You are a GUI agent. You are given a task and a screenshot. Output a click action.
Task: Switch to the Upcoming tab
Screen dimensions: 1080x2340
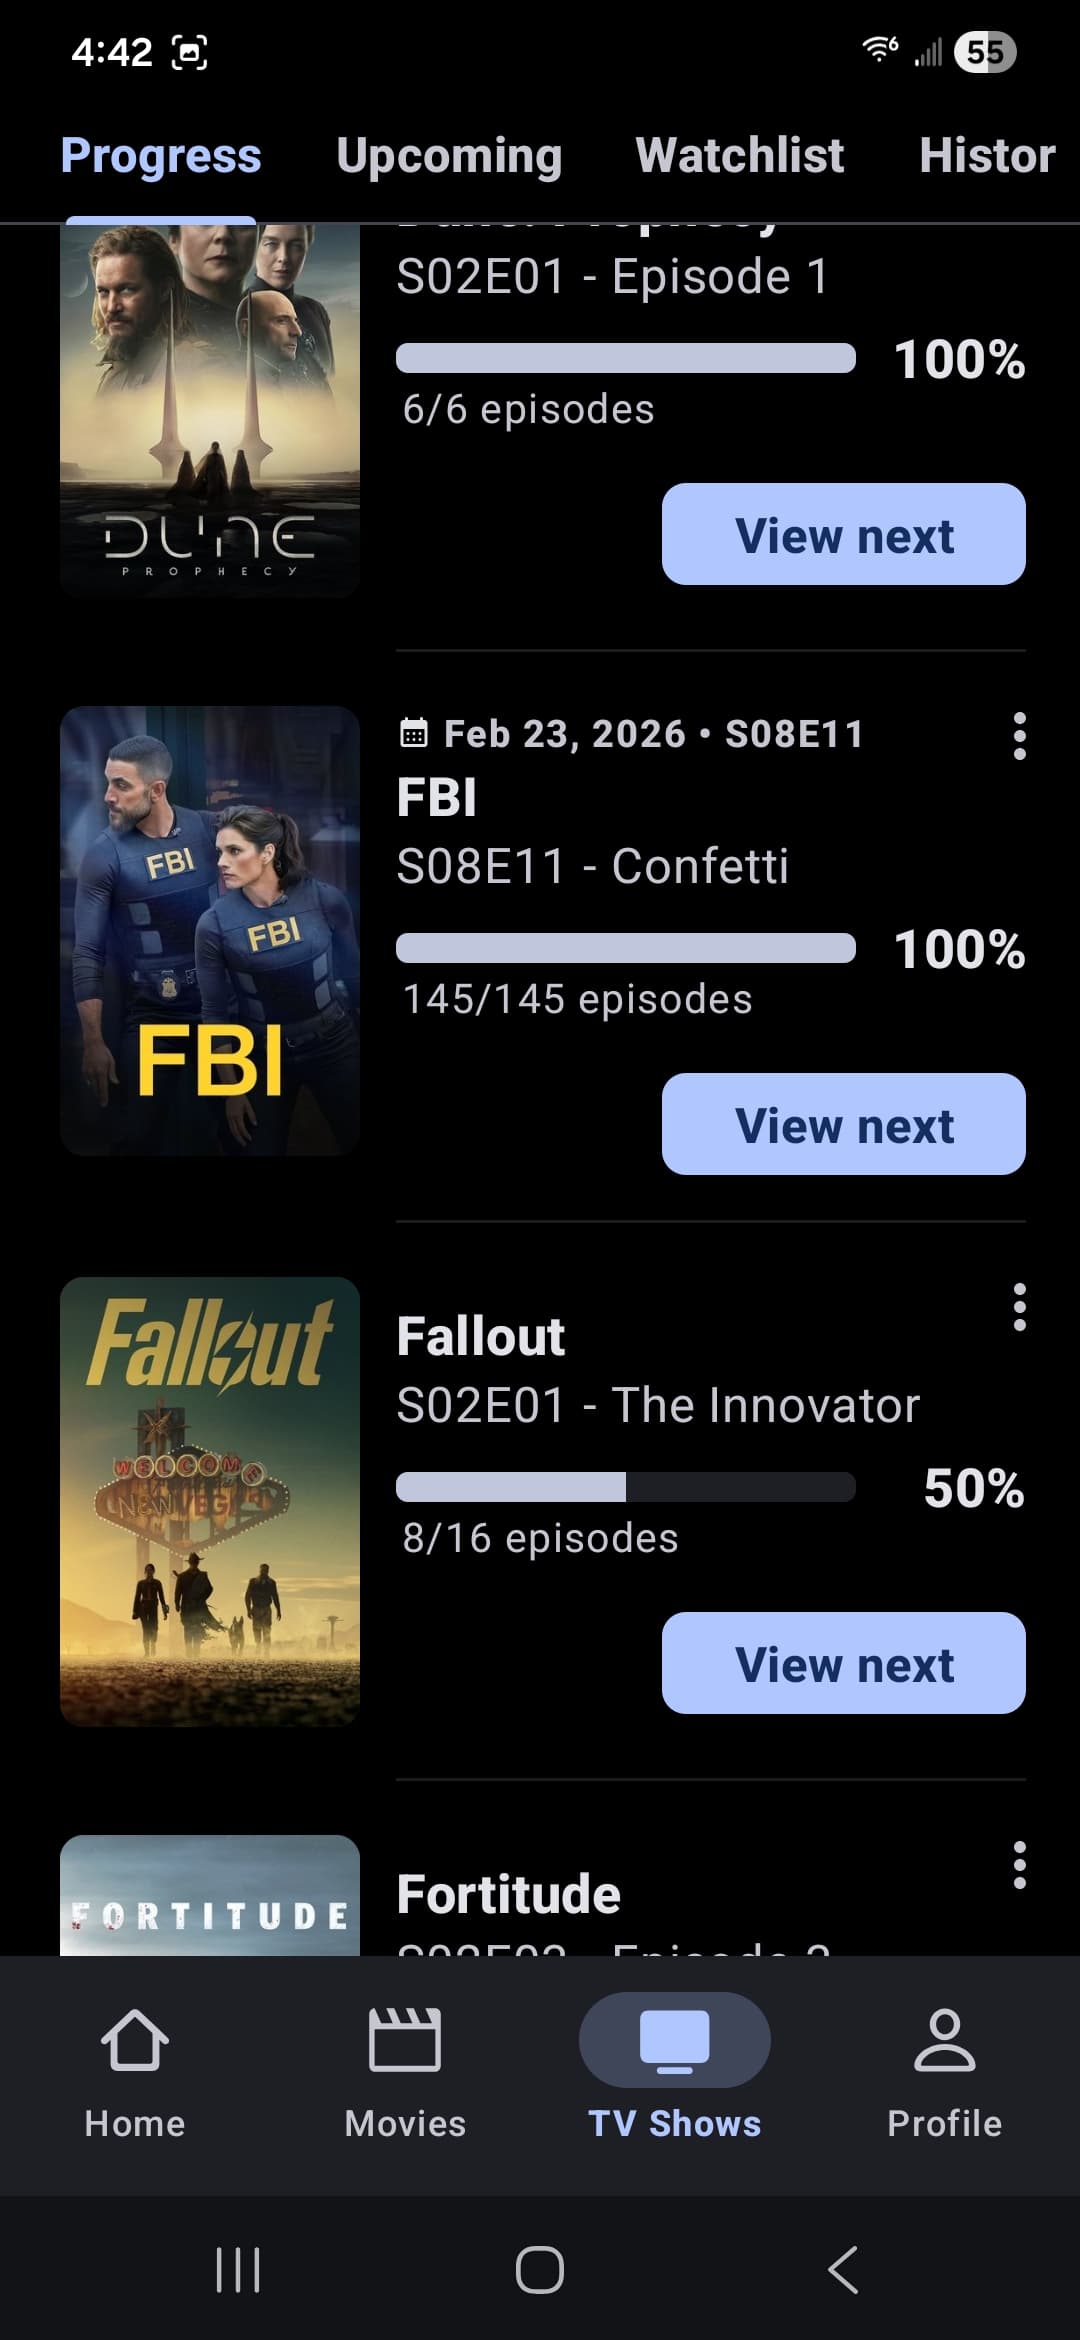point(449,156)
